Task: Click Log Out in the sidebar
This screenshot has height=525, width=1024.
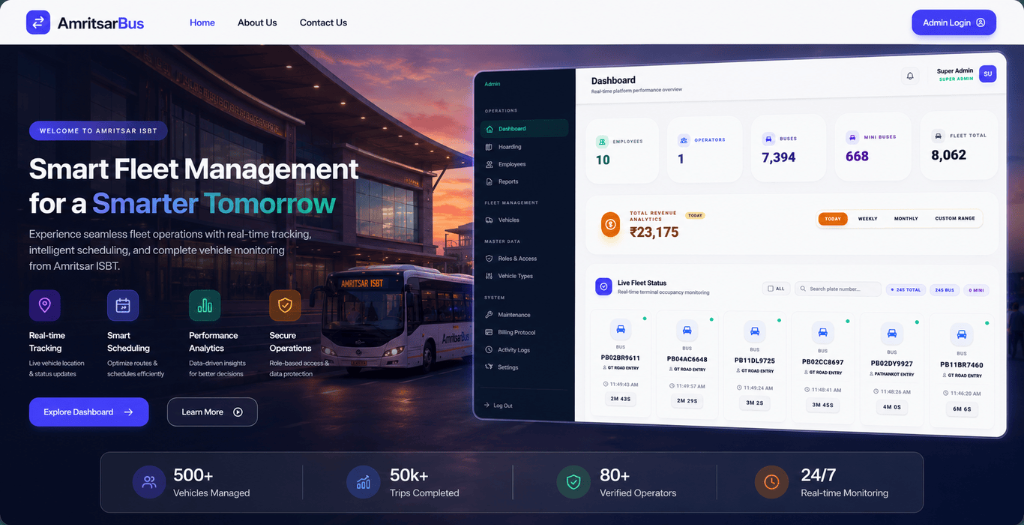Action: [498, 406]
